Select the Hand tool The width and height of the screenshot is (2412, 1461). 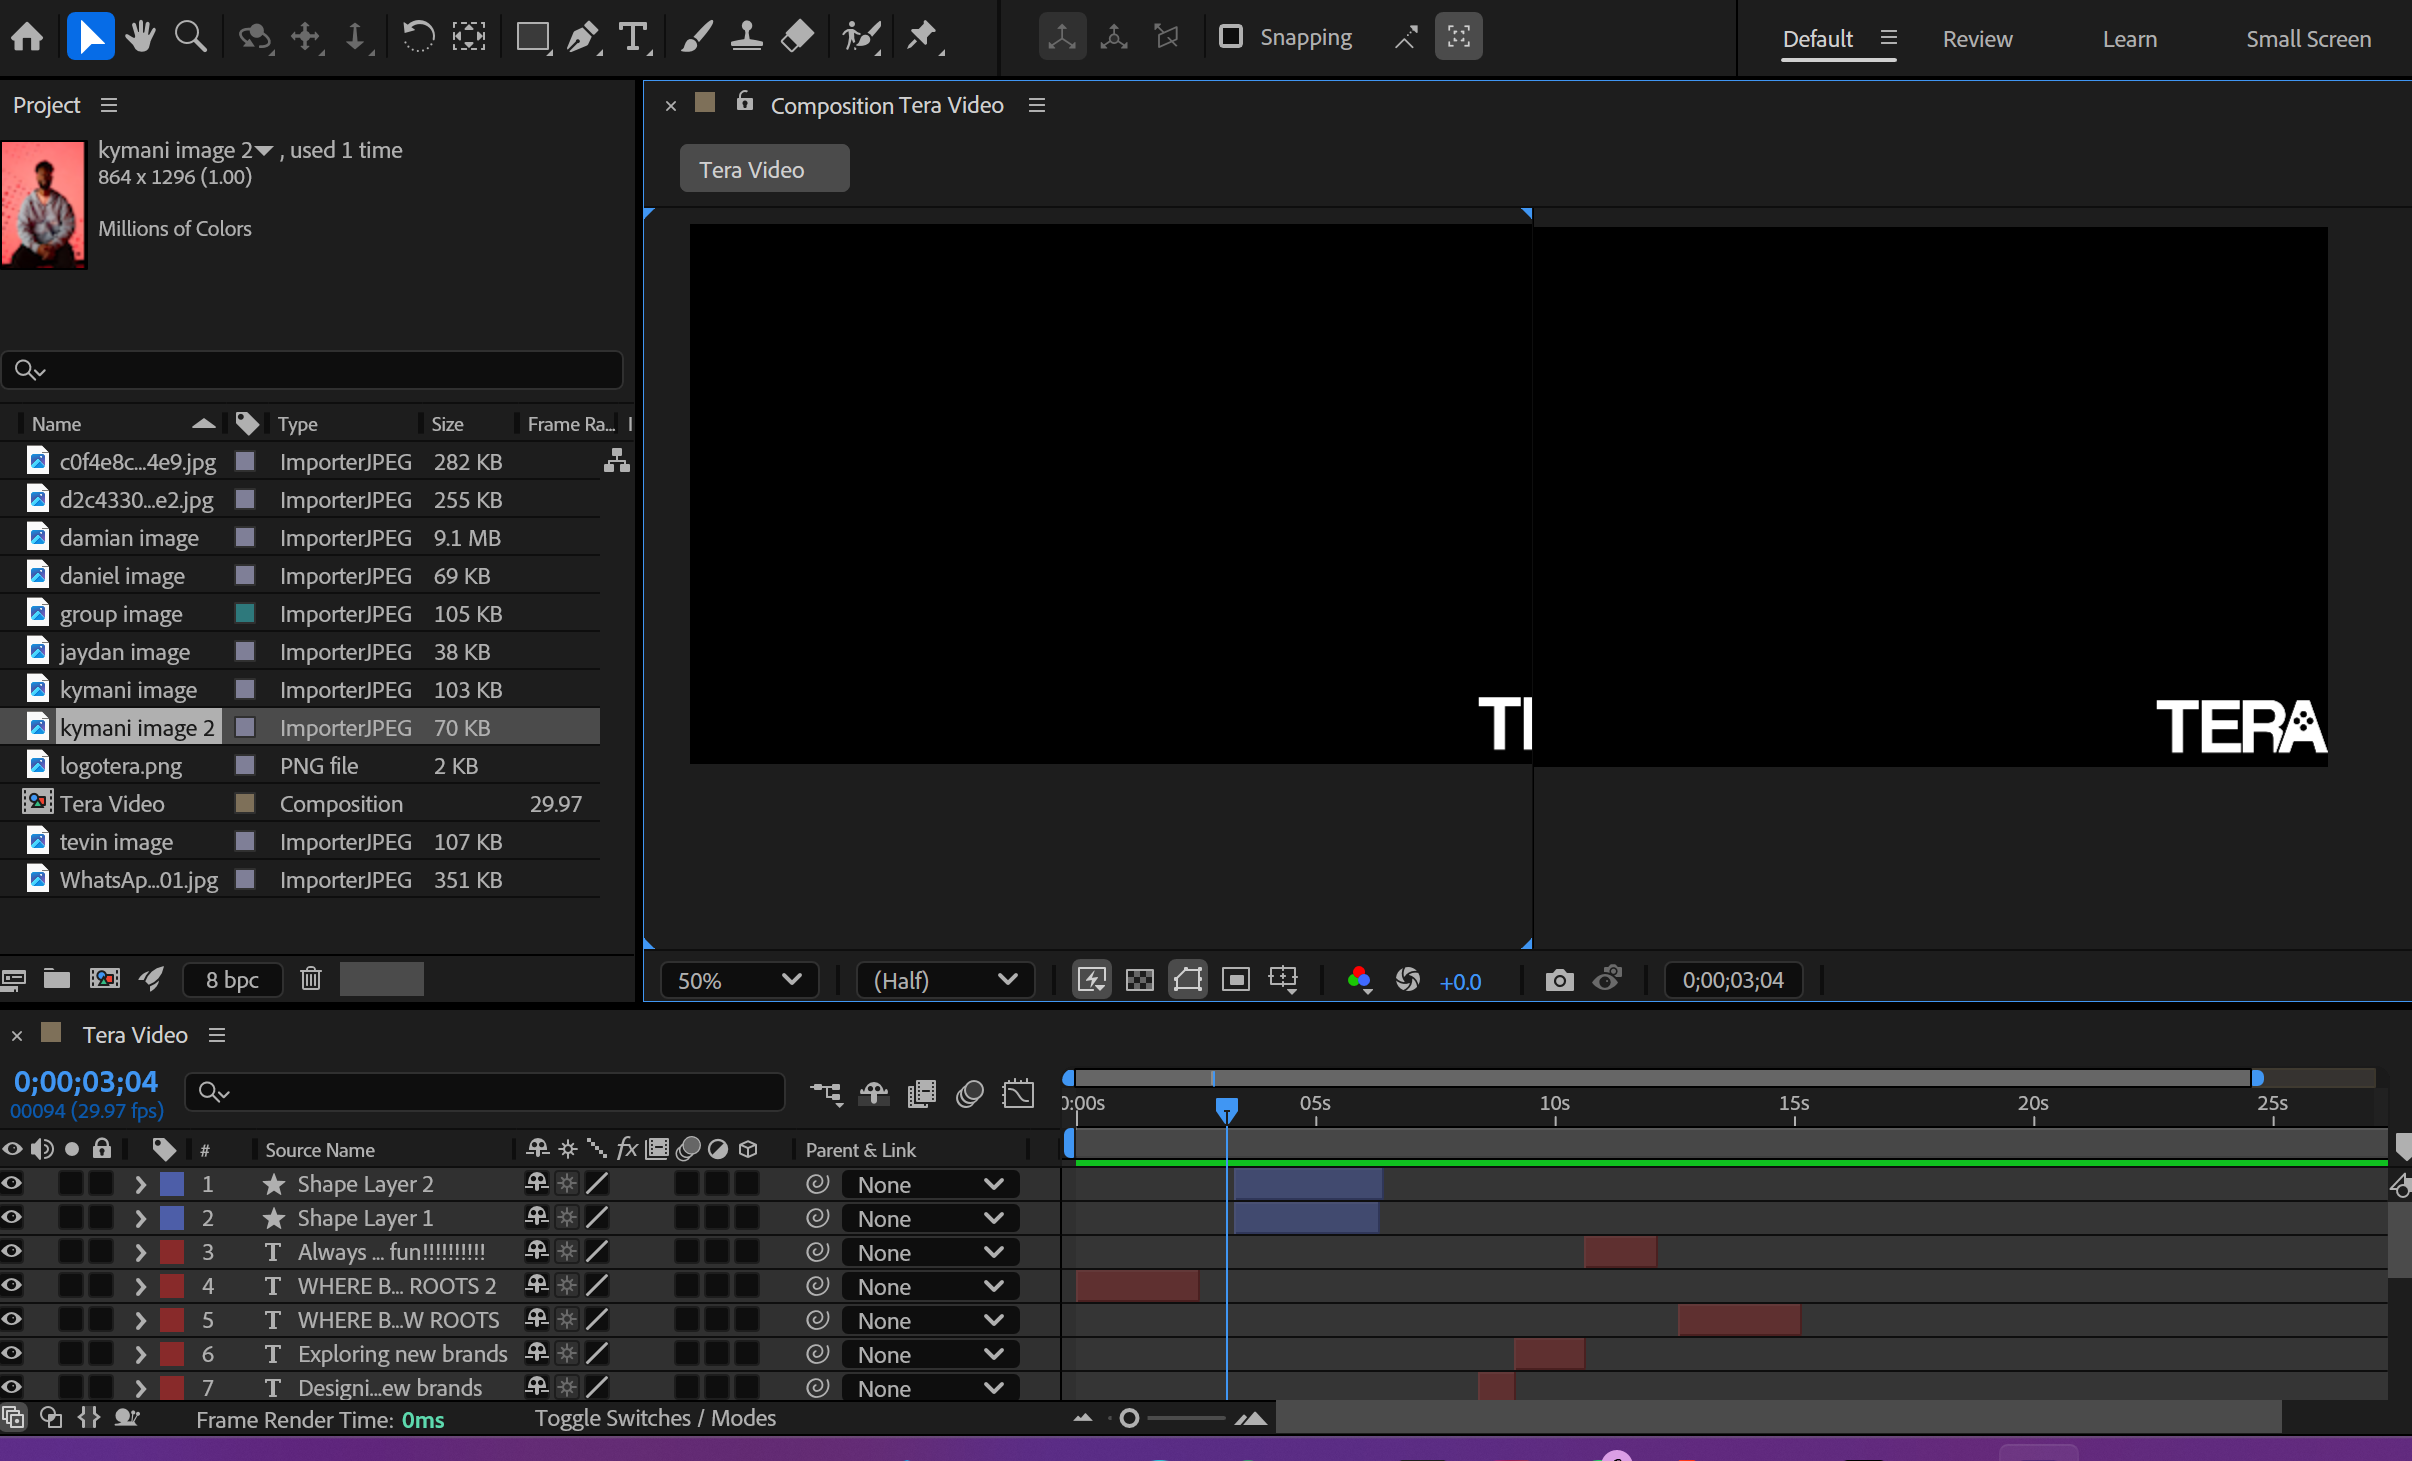coord(140,36)
